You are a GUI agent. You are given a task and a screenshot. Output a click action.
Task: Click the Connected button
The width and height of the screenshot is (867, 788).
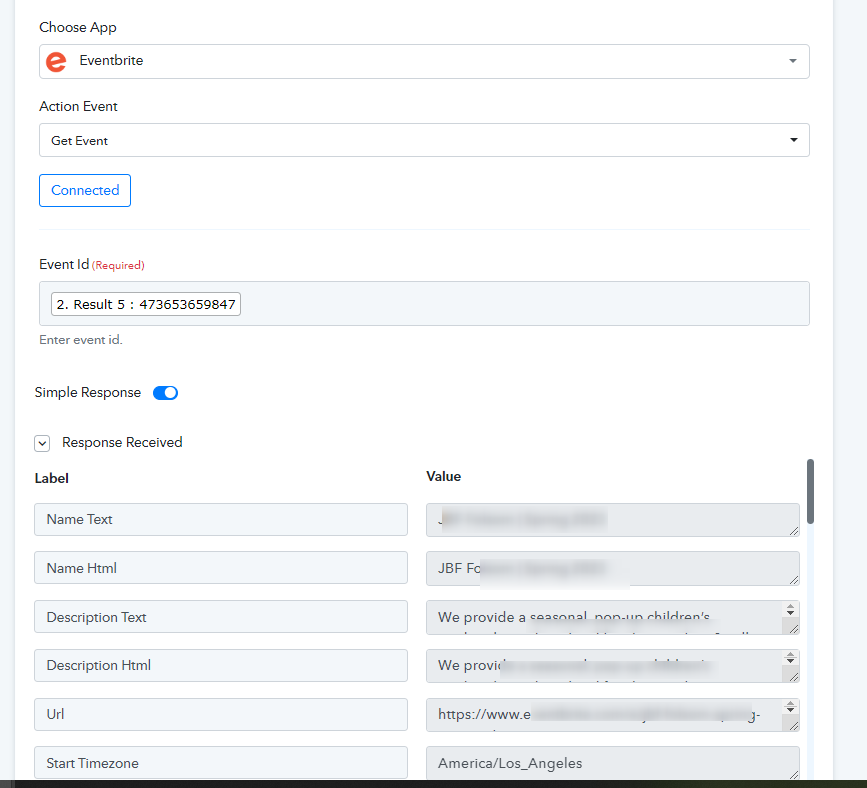tap(85, 191)
